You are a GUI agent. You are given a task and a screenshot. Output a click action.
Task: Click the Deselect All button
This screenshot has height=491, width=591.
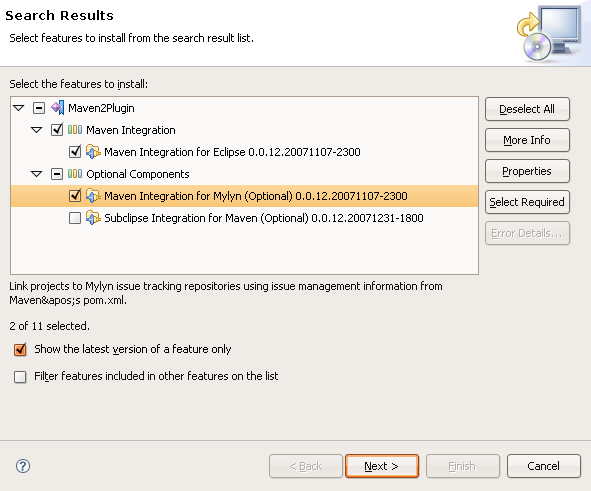point(527,109)
